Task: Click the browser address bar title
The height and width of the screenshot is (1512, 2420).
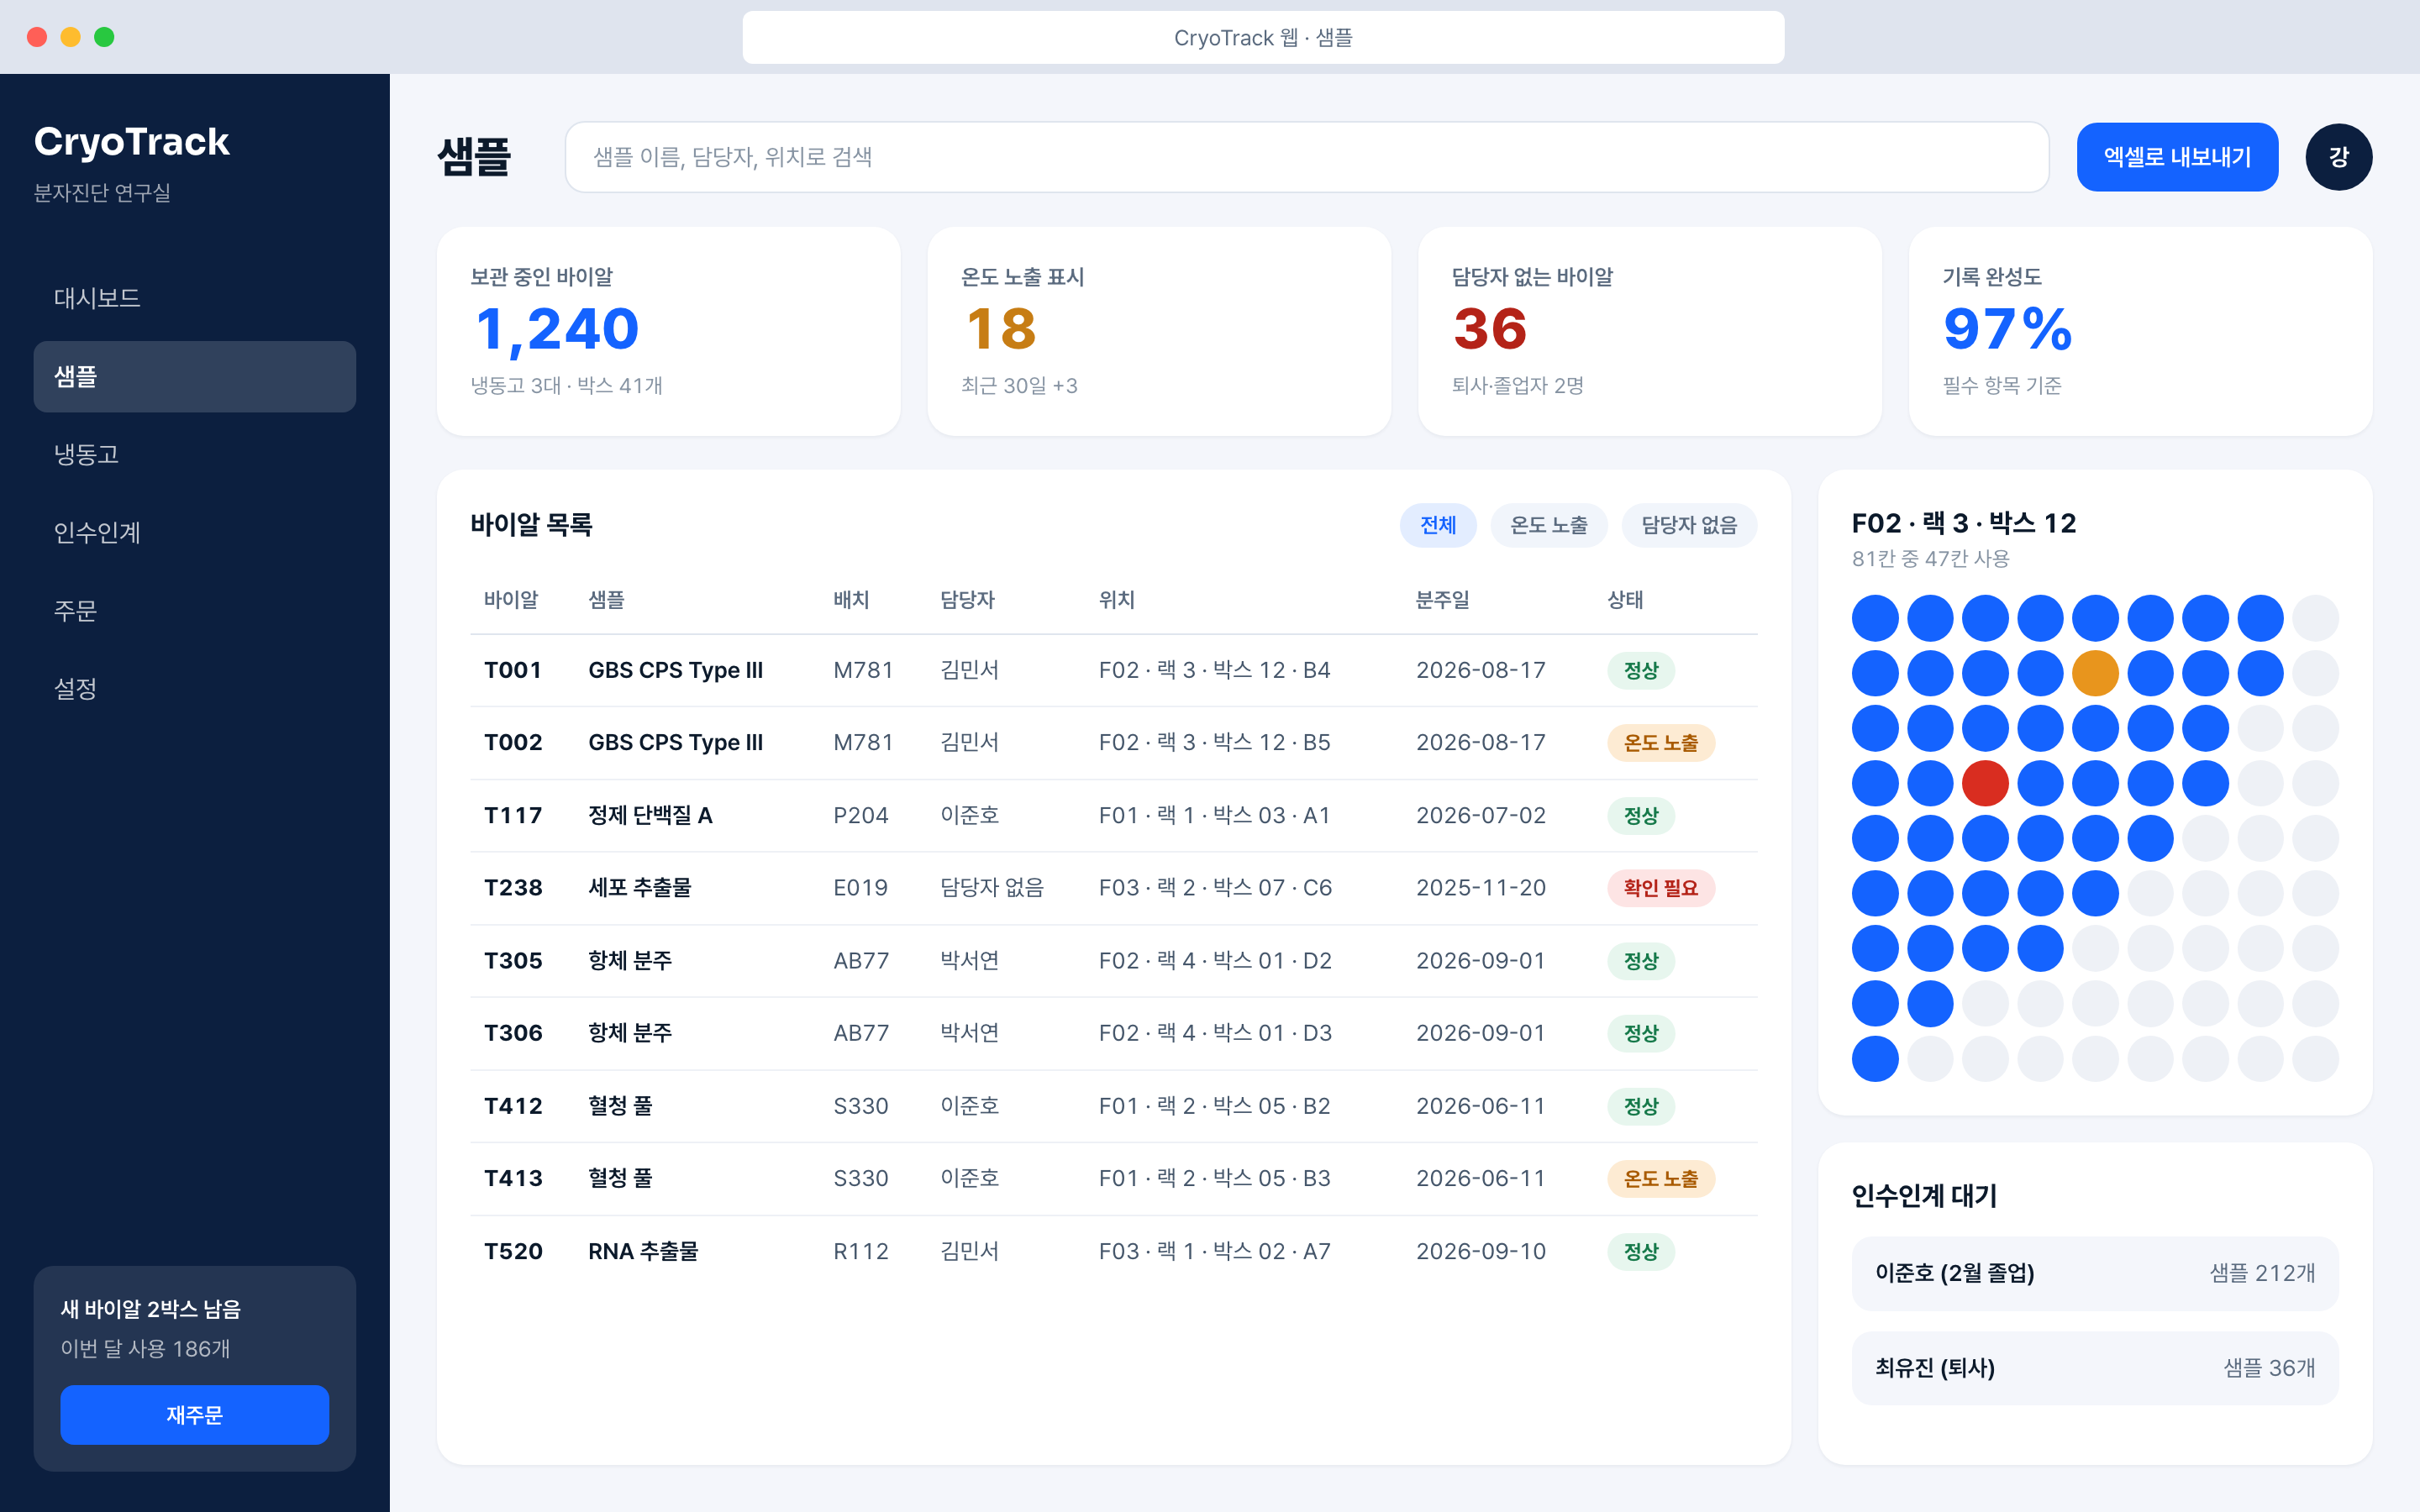Action: pyautogui.click(x=1262, y=38)
